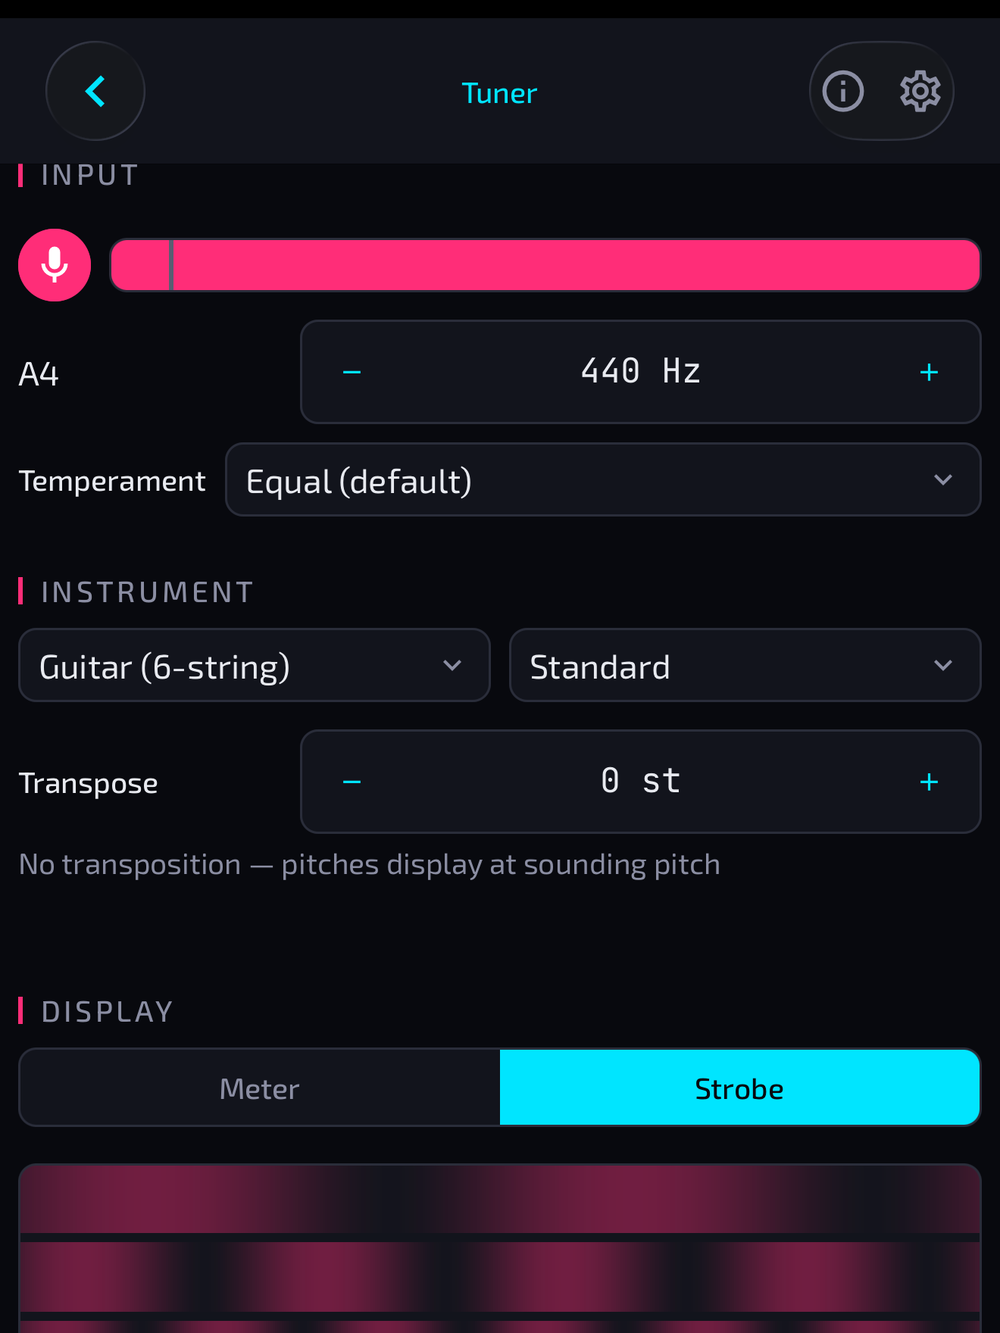The image size is (1000, 1333).
Task: Increase A4 reference frequency with the plus icon
Action: [x=928, y=372]
